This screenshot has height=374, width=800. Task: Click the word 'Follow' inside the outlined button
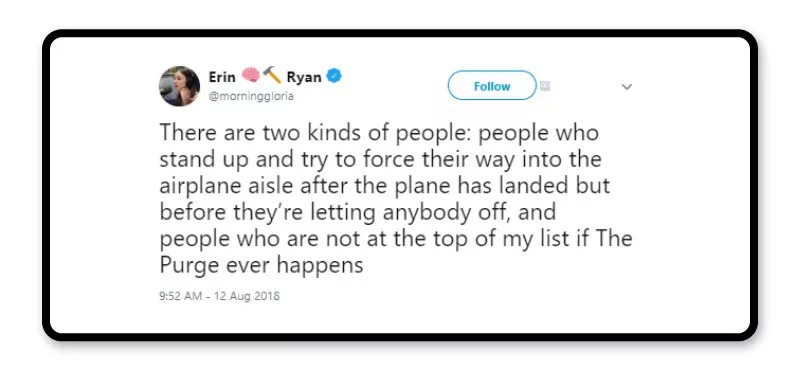[492, 86]
